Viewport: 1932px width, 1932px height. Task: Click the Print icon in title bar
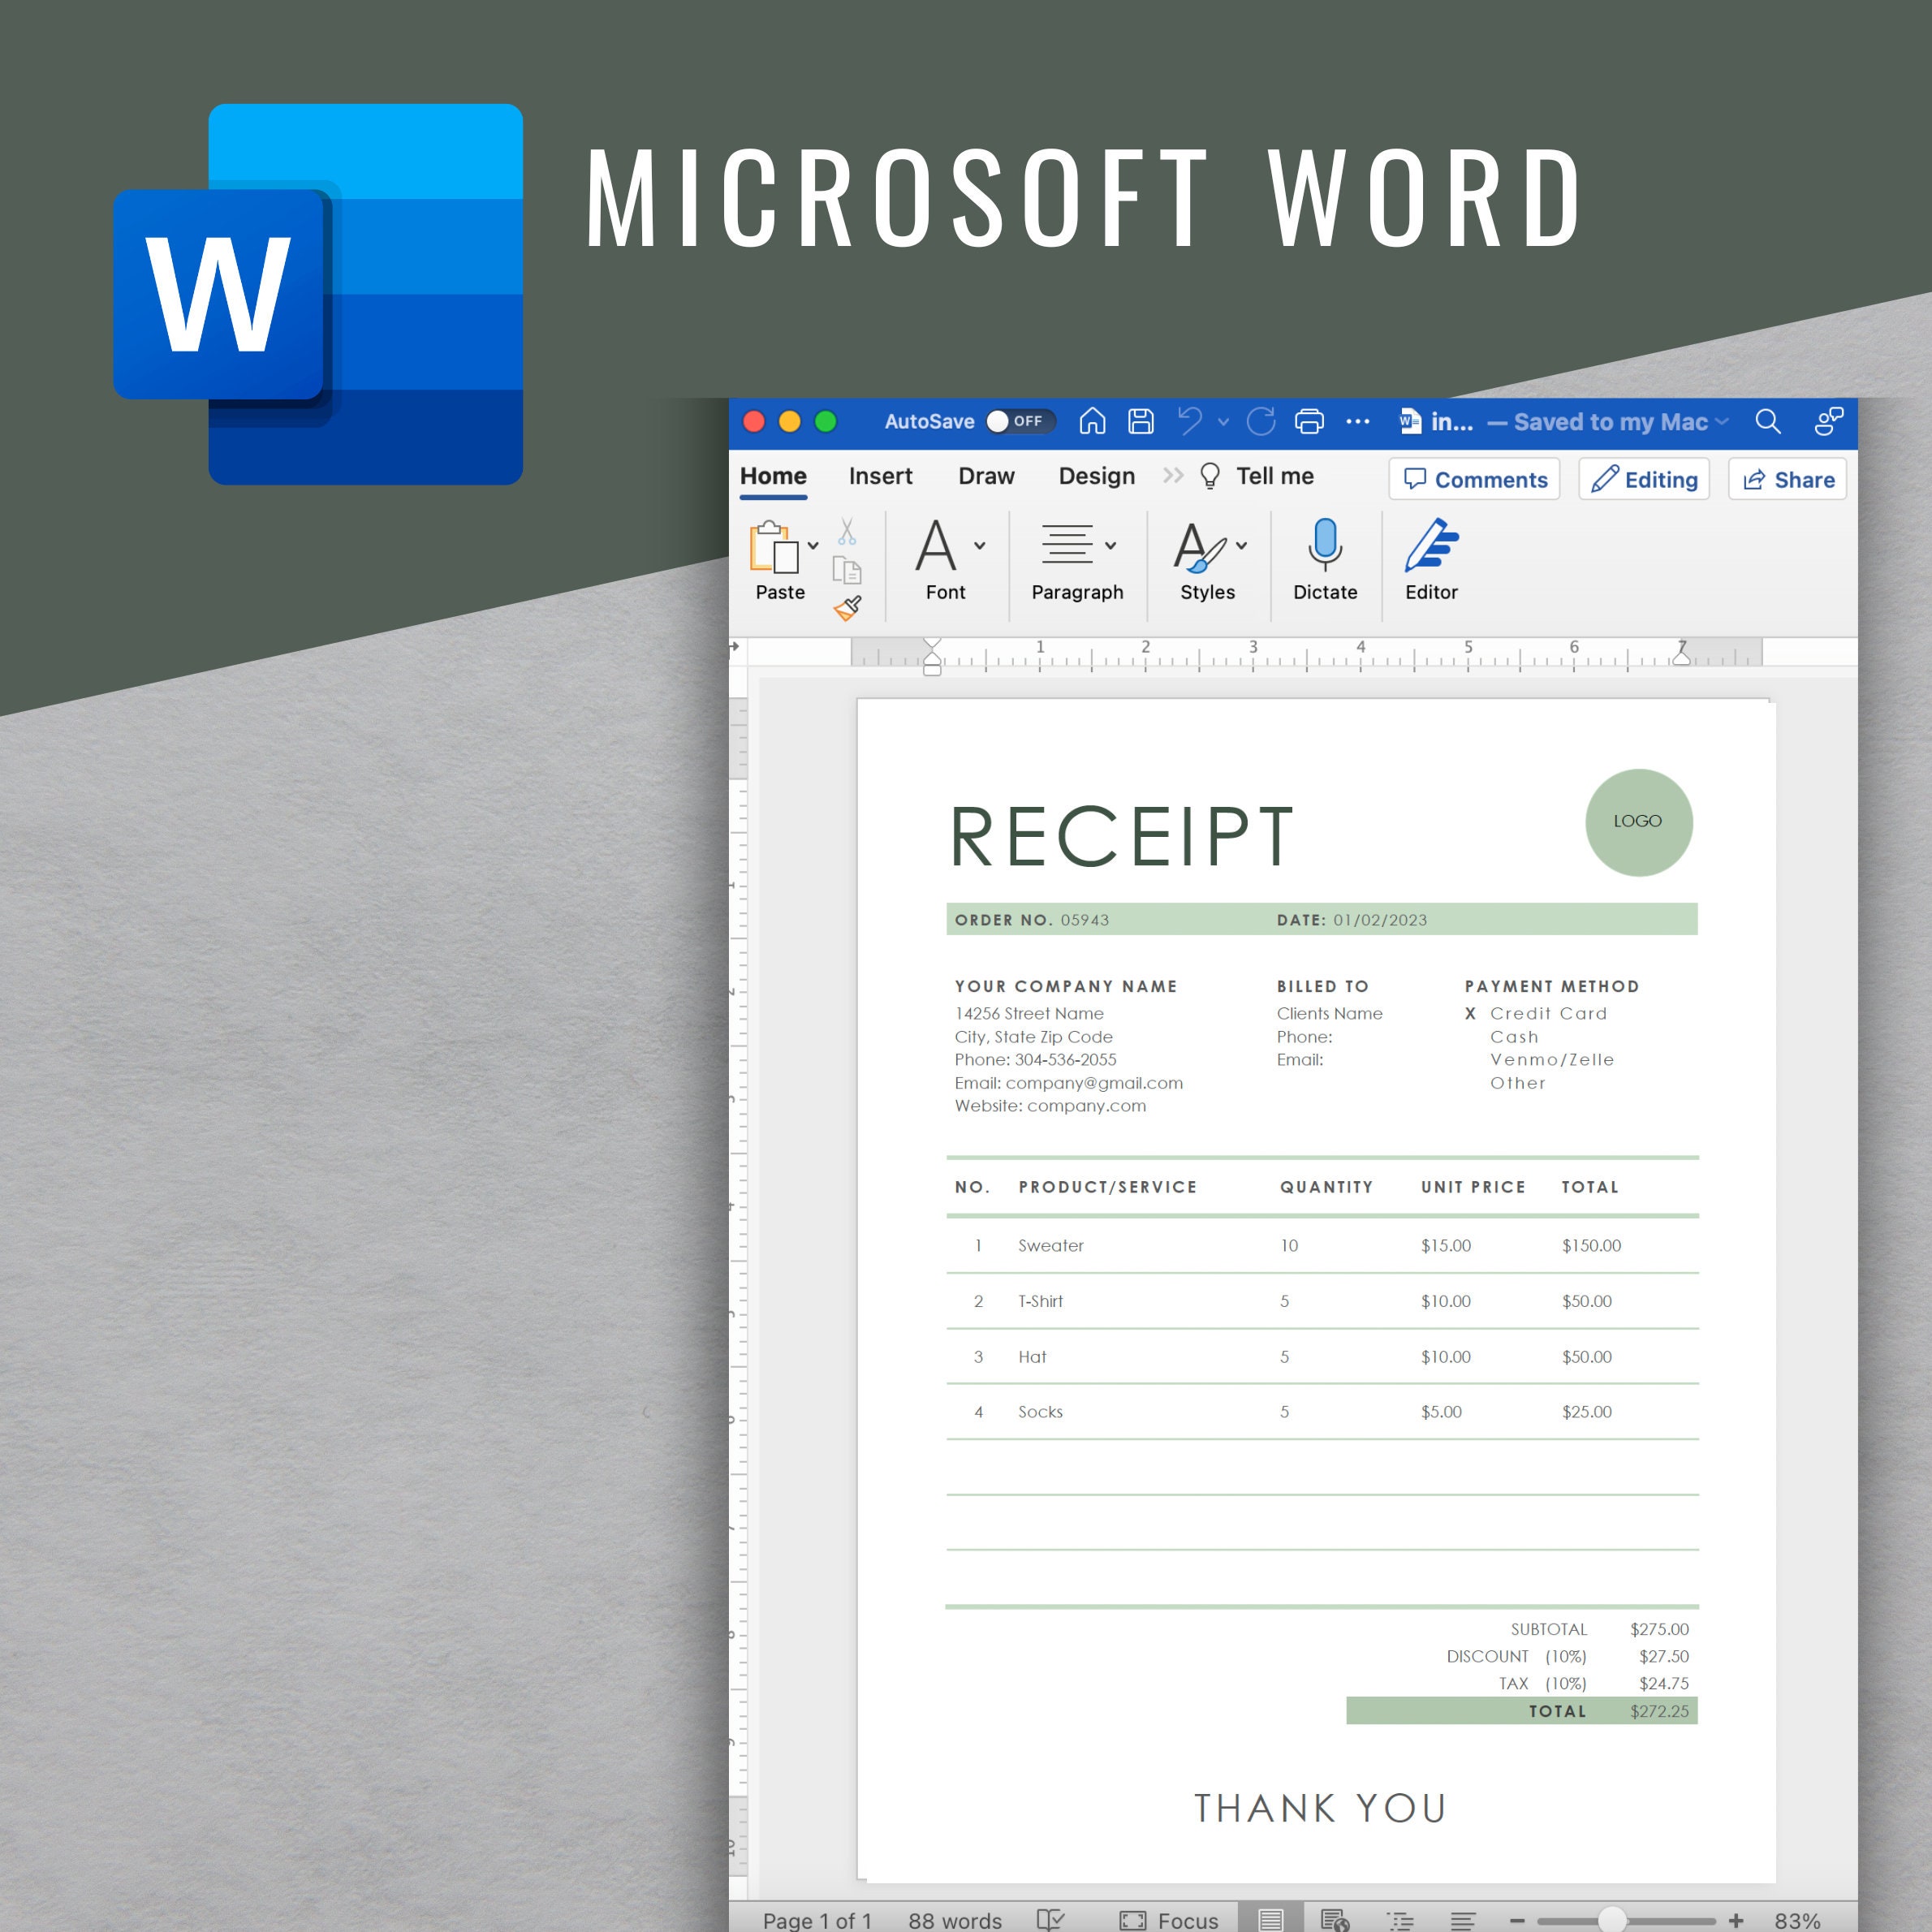click(x=1309, y=422)
